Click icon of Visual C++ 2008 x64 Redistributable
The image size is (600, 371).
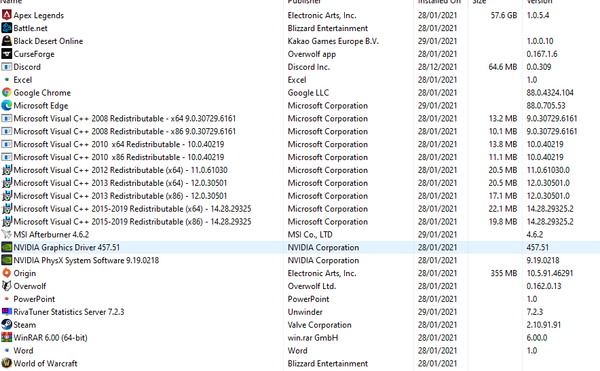(x=7, y=119)
